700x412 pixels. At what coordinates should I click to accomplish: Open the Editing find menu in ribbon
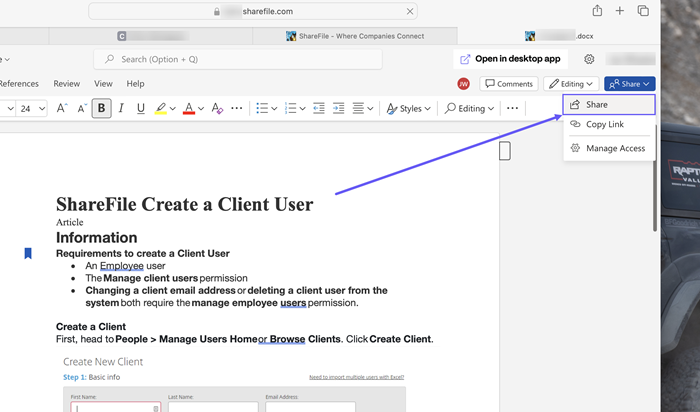pyautogui.click(x=470, y=108)
